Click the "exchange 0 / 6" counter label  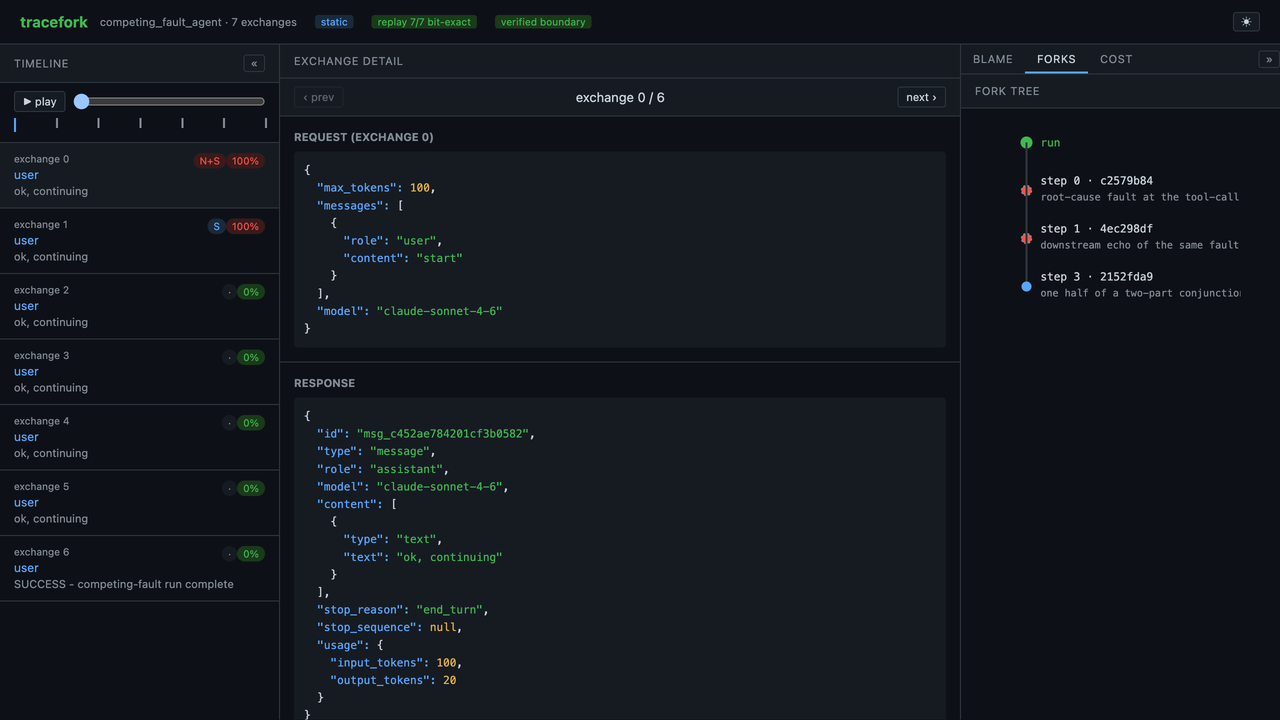(620, 97)
